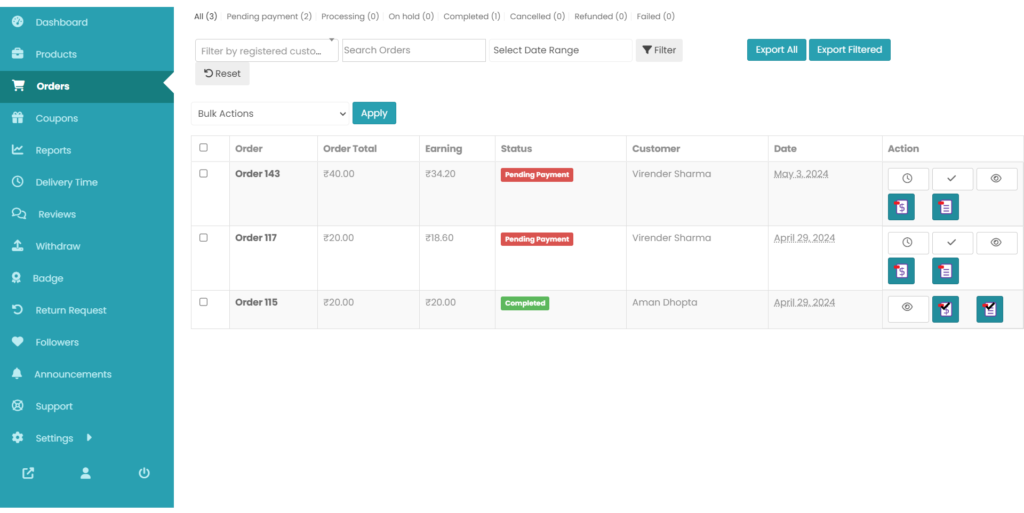This screenshot has width=1024, height=513.
Task: Open the Dashboard sidebar icon
Action: pos(18,22)
